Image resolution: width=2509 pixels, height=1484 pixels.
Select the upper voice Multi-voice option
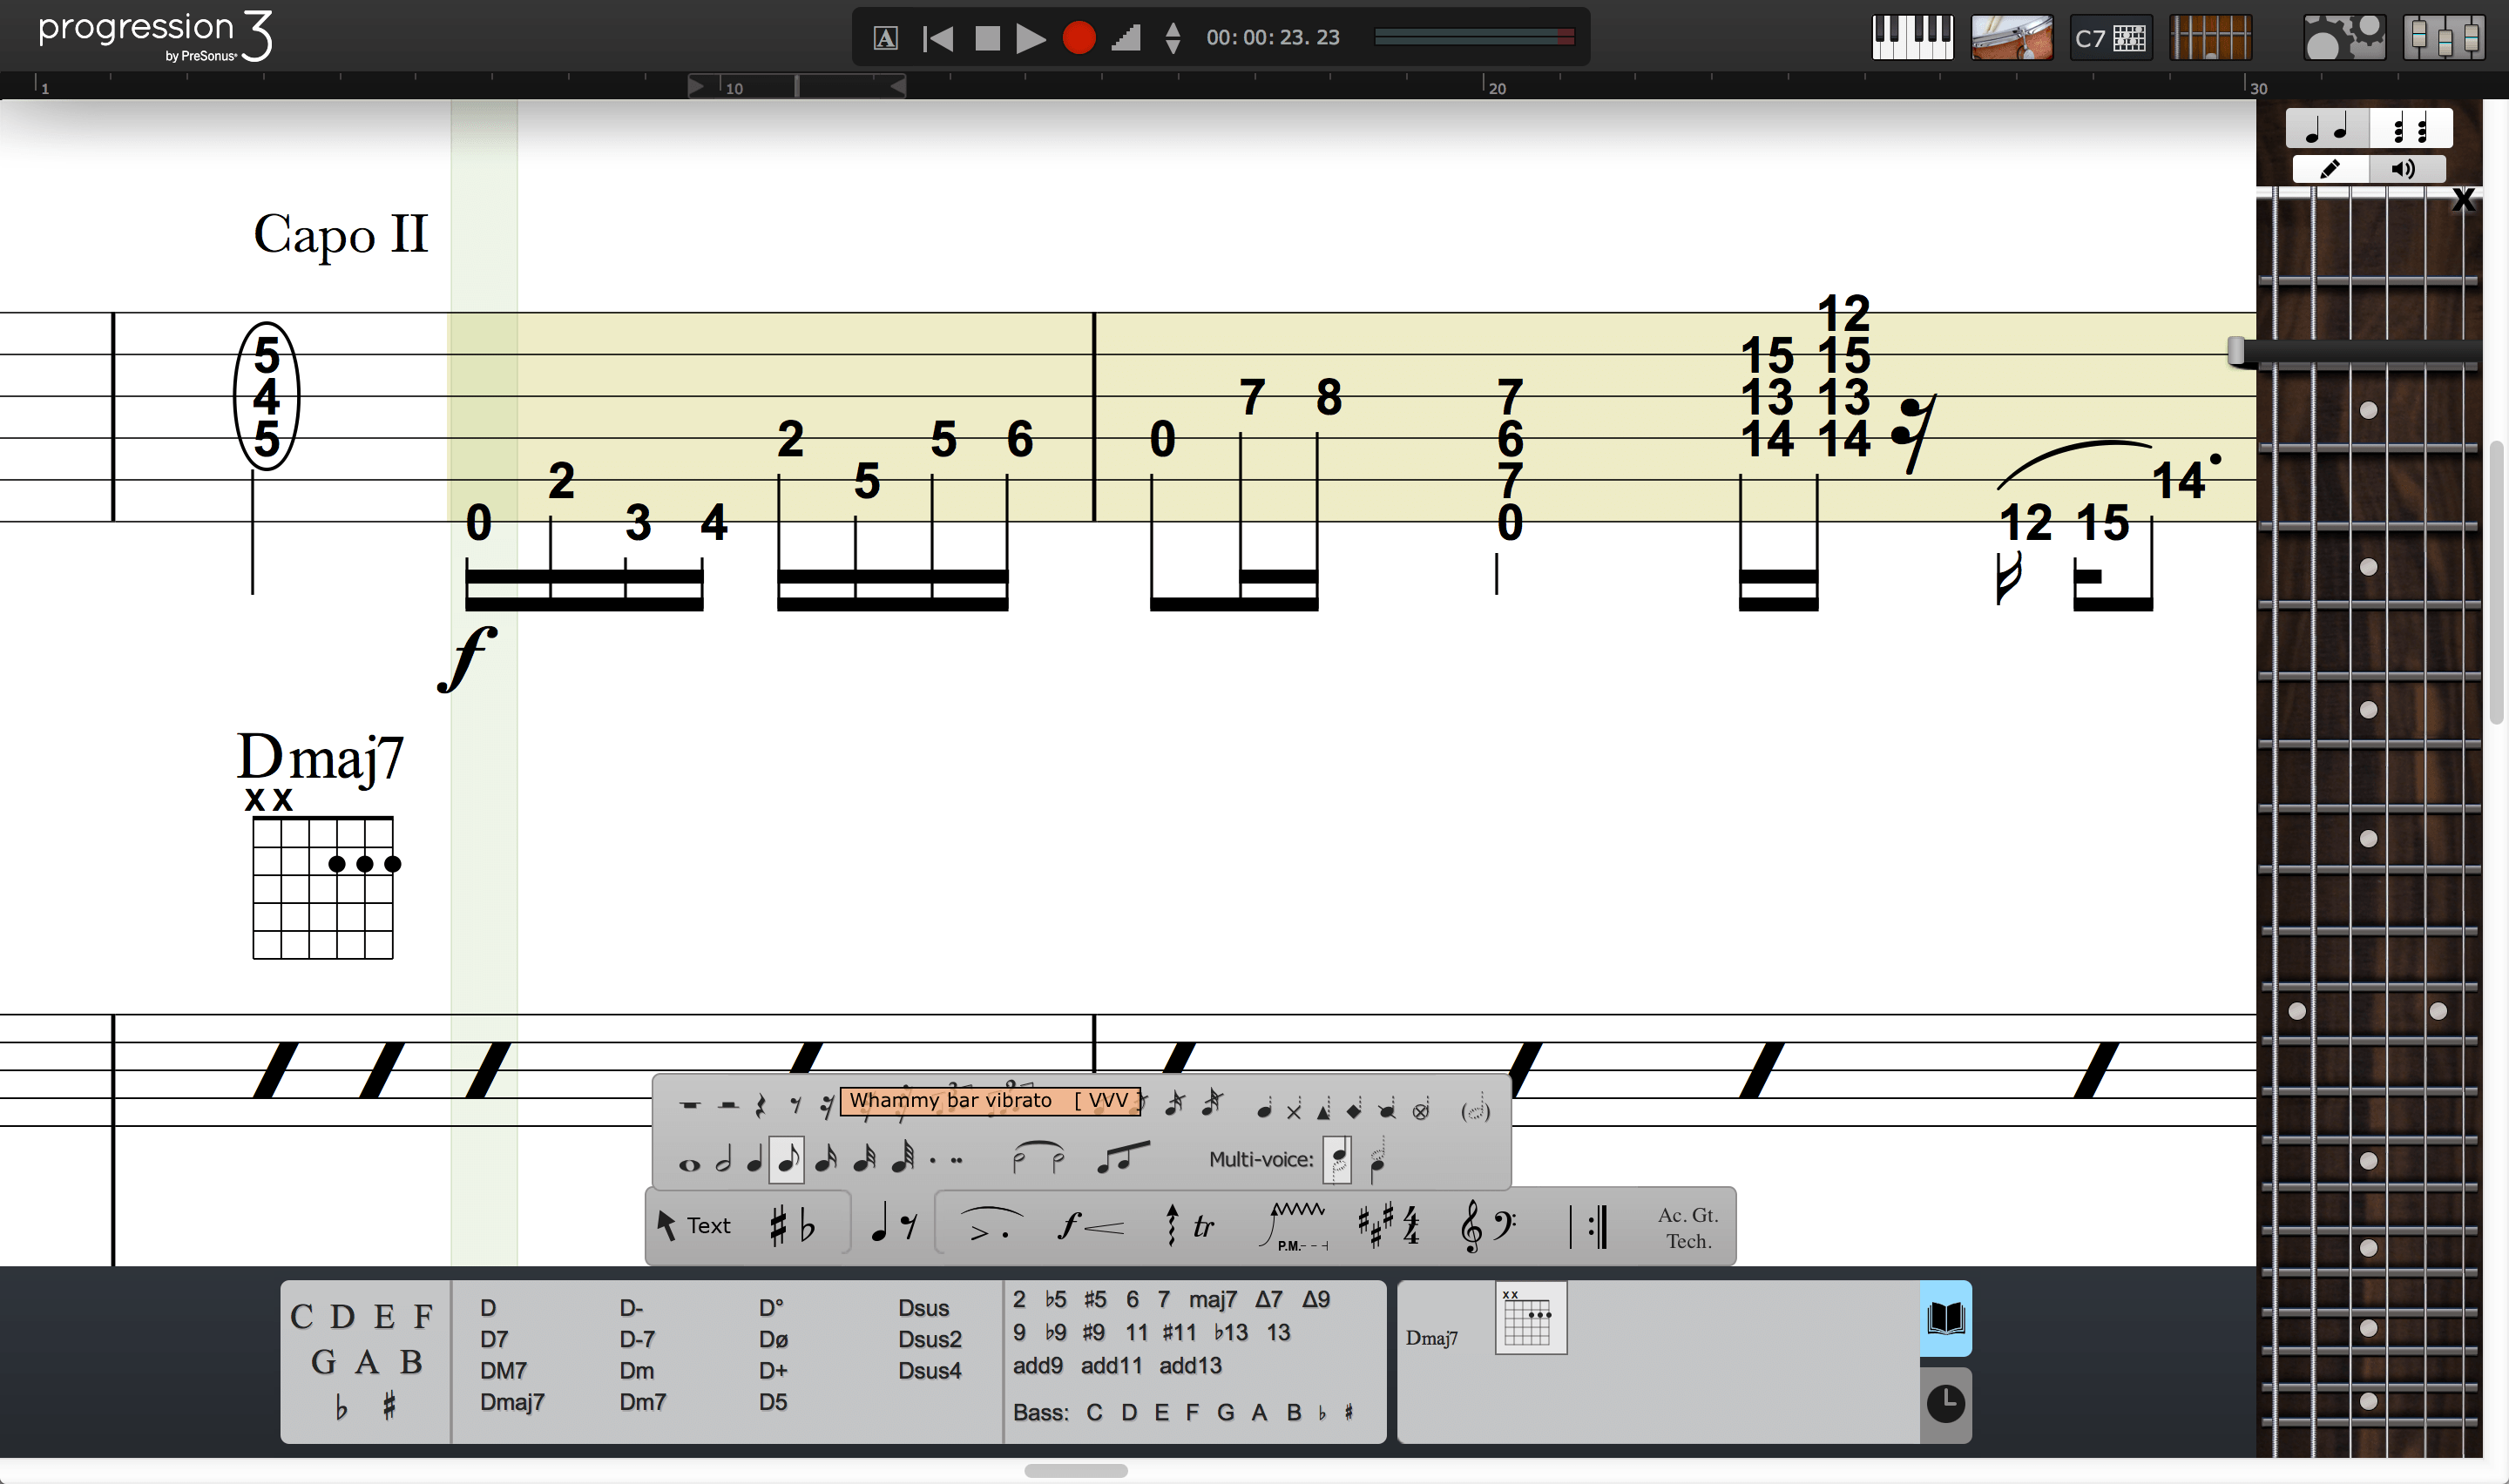1337,1160
